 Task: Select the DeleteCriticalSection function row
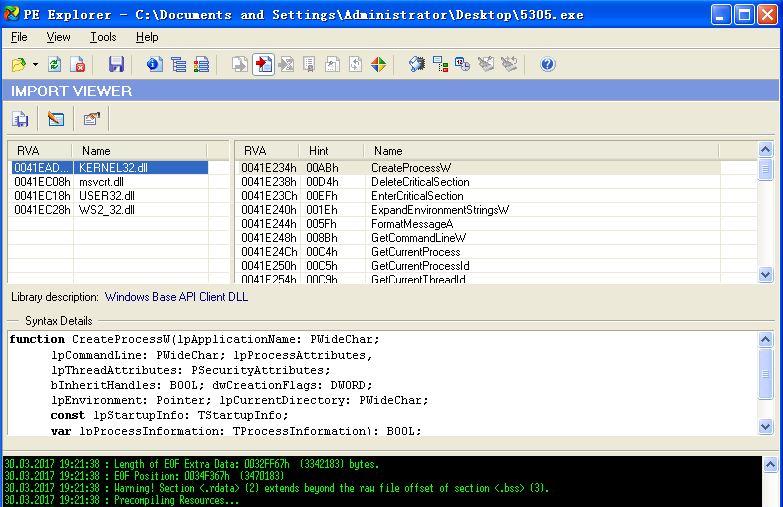[479, 182]
